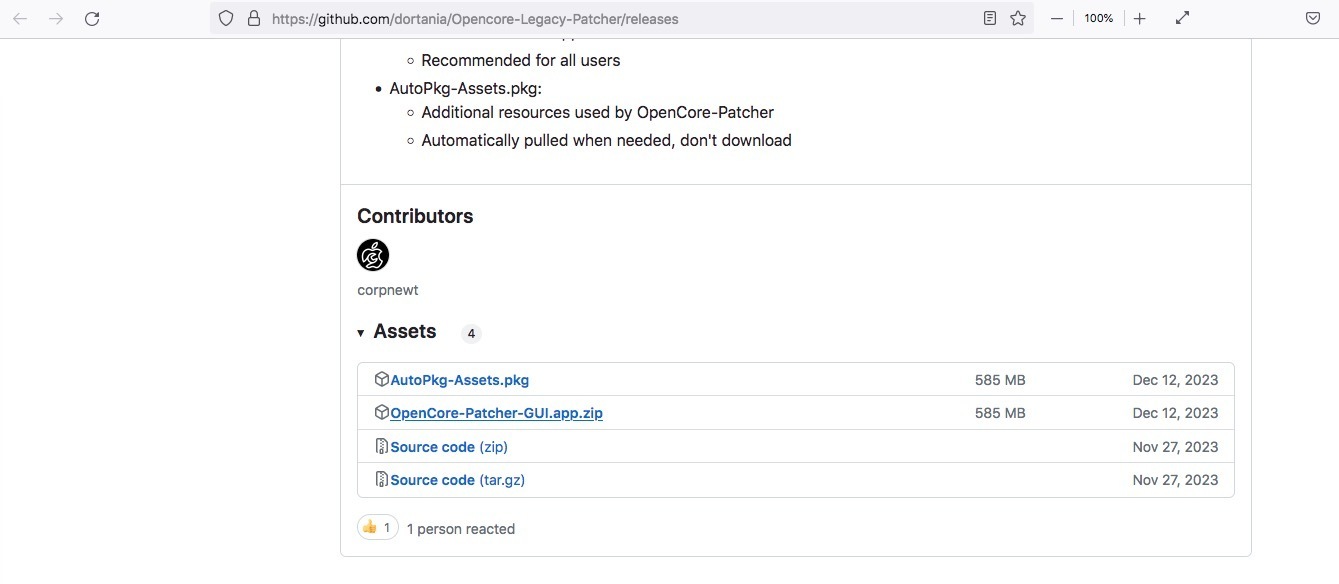This screenshot has height=584, width=1339.
Task: Click the Contributors heading
Action: tap(415, 216)
